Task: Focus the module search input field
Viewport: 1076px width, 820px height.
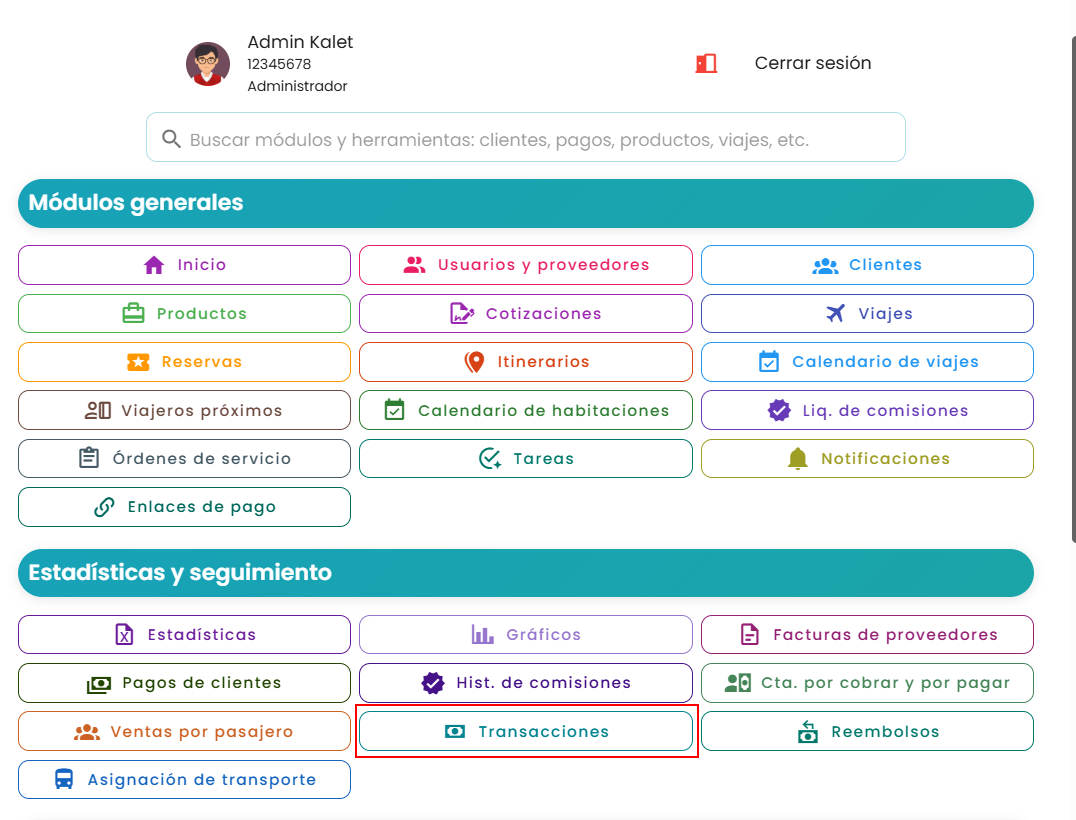Action: pos(526,137)
